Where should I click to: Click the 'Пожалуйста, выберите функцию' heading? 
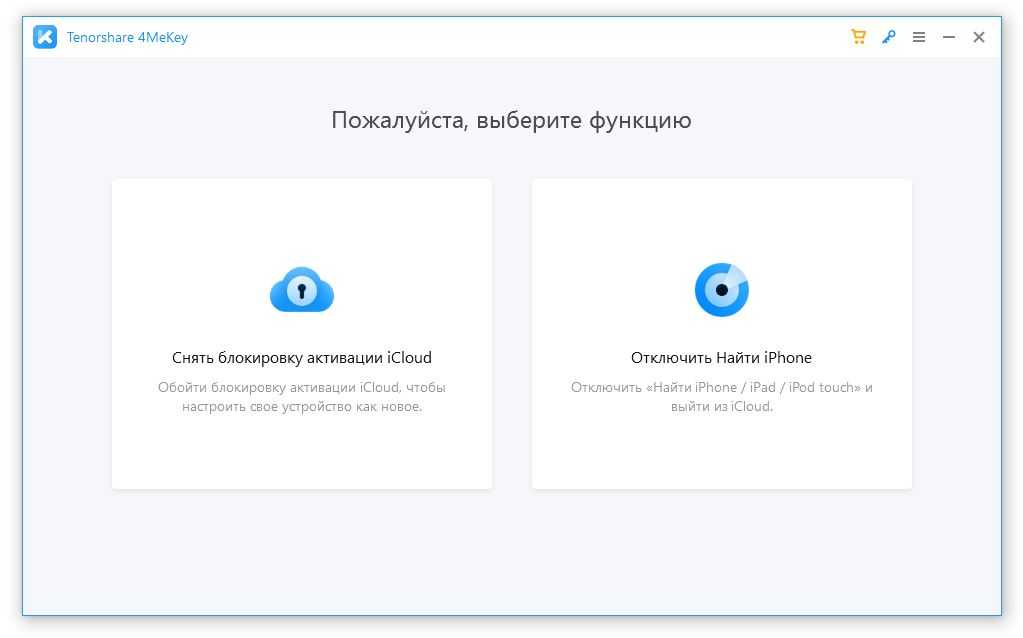coord(512,121)
